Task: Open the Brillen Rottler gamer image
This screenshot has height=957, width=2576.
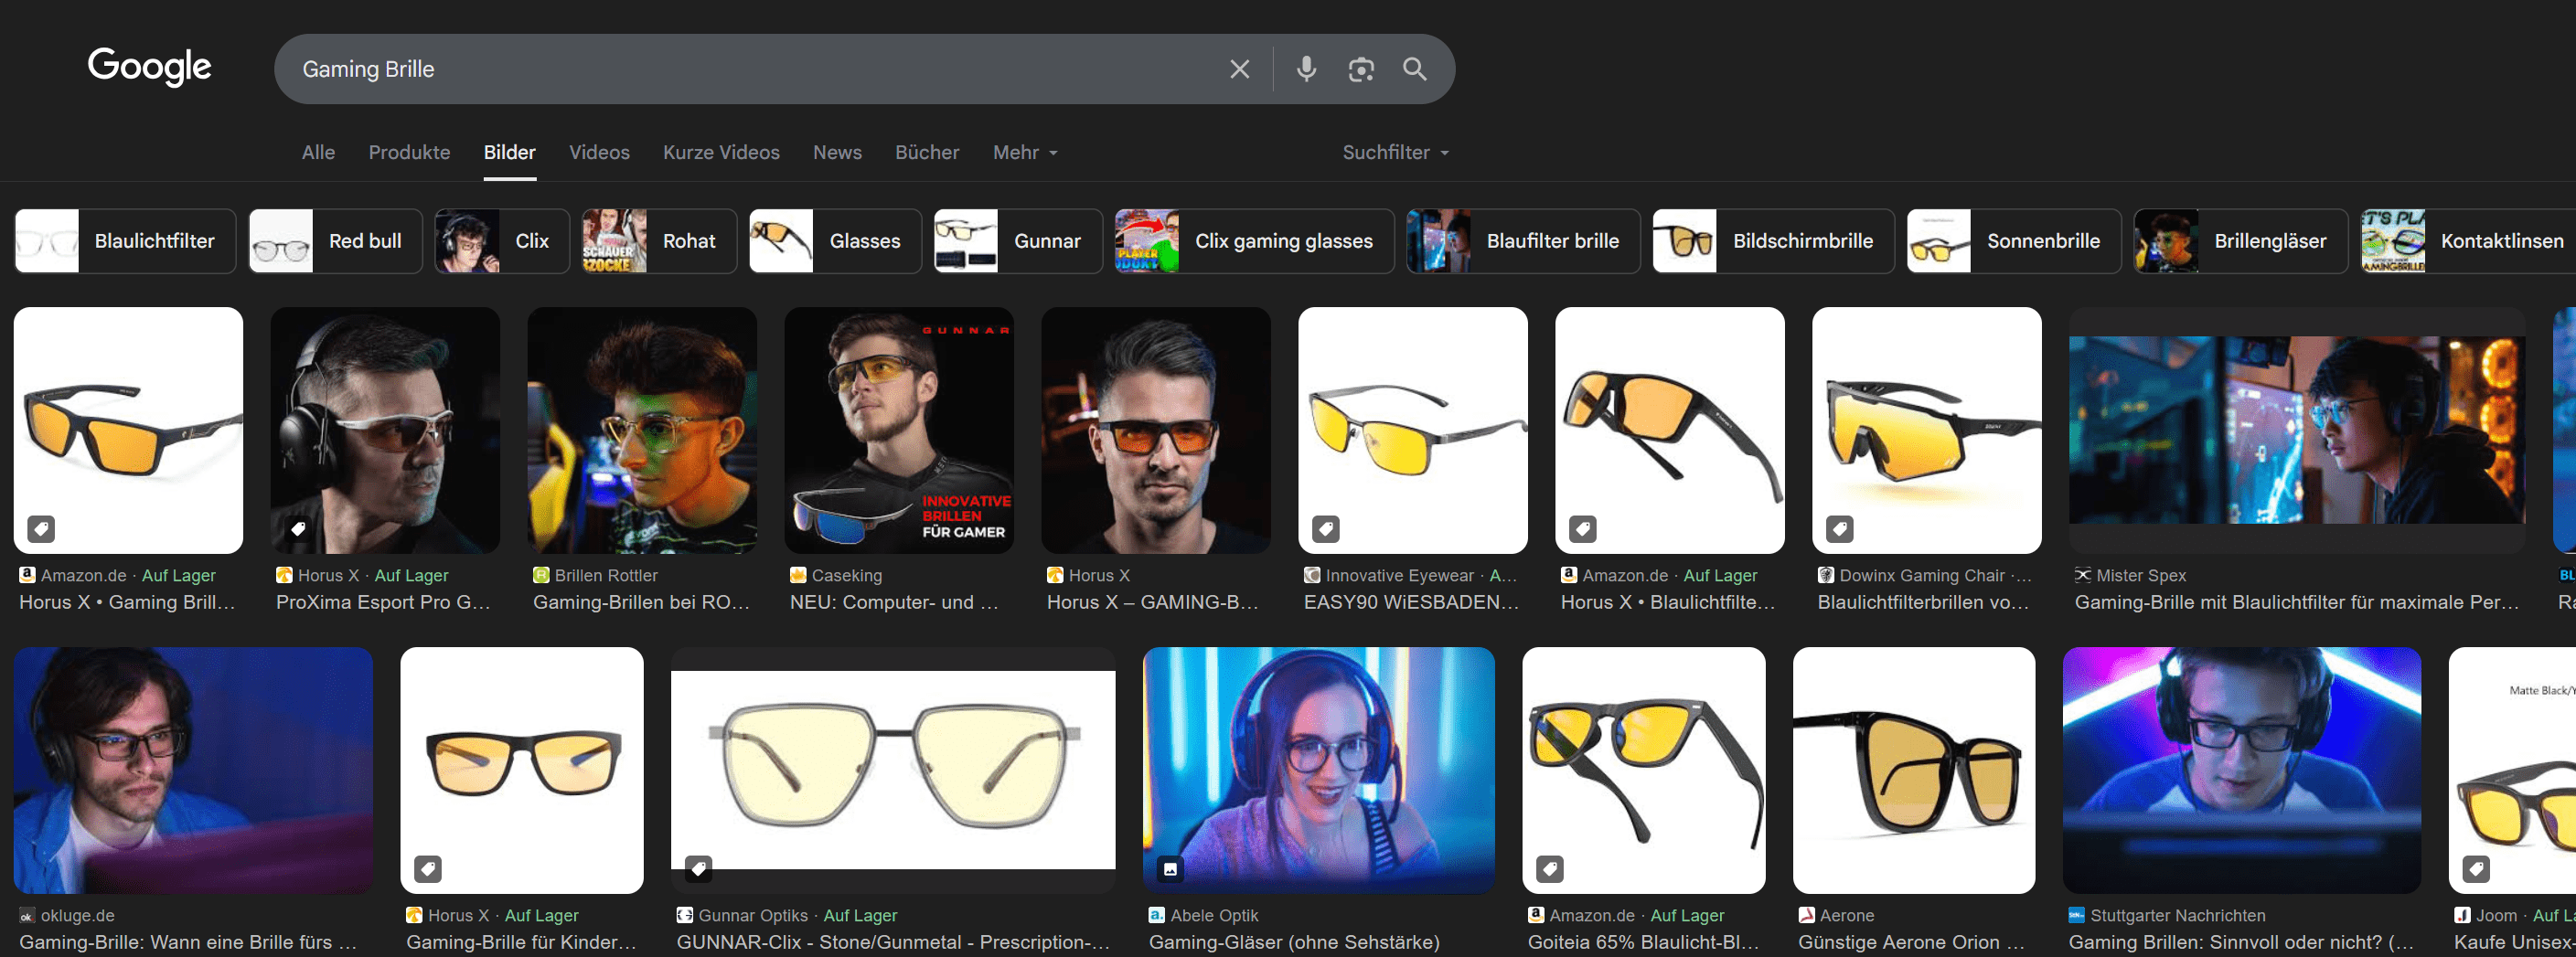Action: (x=642, y=430)
